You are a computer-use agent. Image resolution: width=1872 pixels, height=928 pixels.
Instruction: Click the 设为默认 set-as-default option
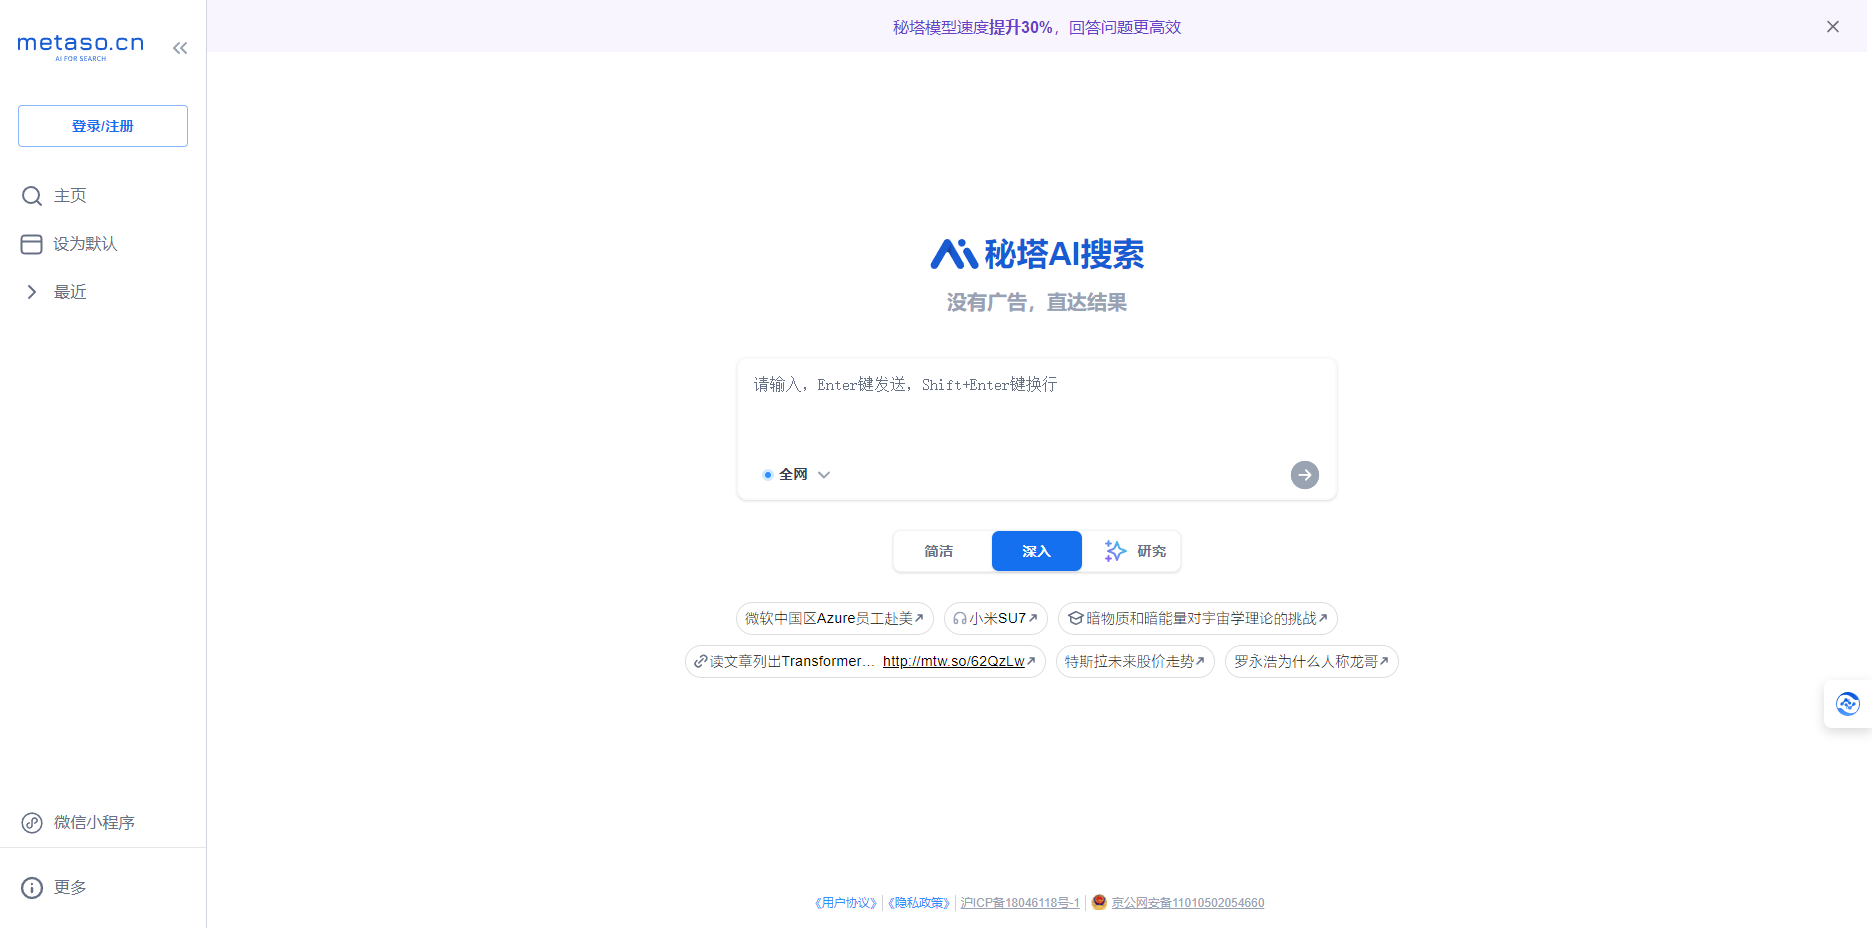[84, 243]
